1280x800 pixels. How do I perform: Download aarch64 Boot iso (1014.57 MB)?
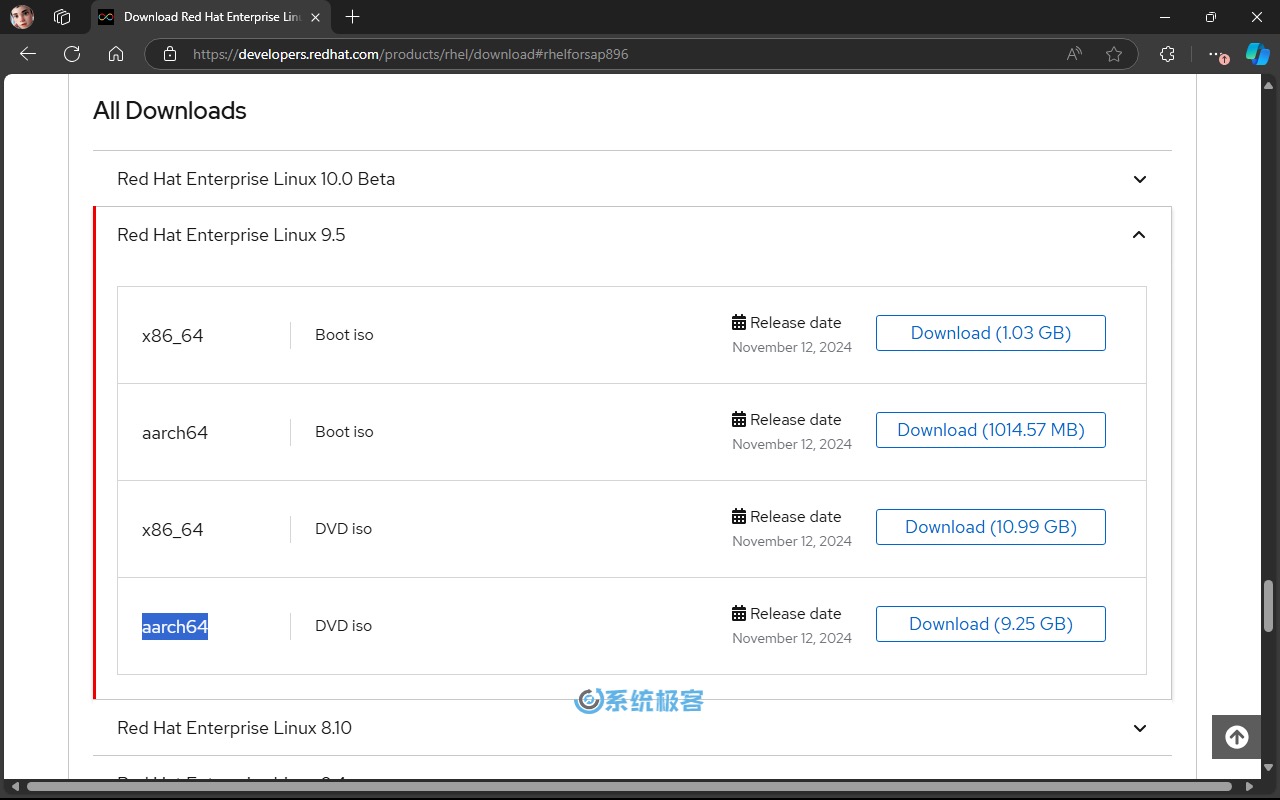click(991, 430)
